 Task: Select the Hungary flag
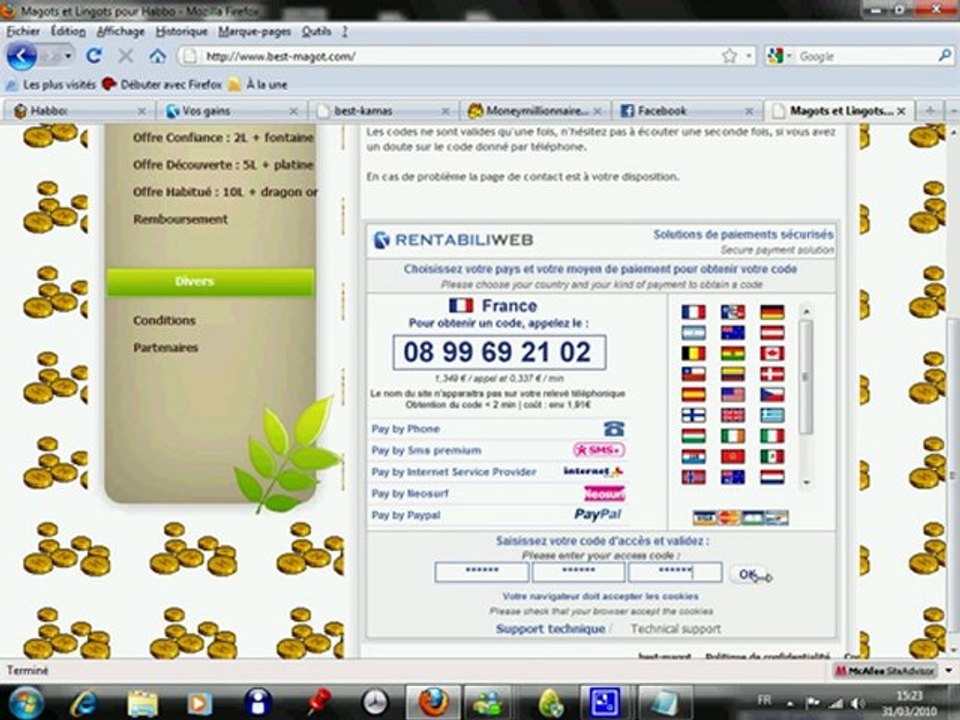click(x=694, y=436)
